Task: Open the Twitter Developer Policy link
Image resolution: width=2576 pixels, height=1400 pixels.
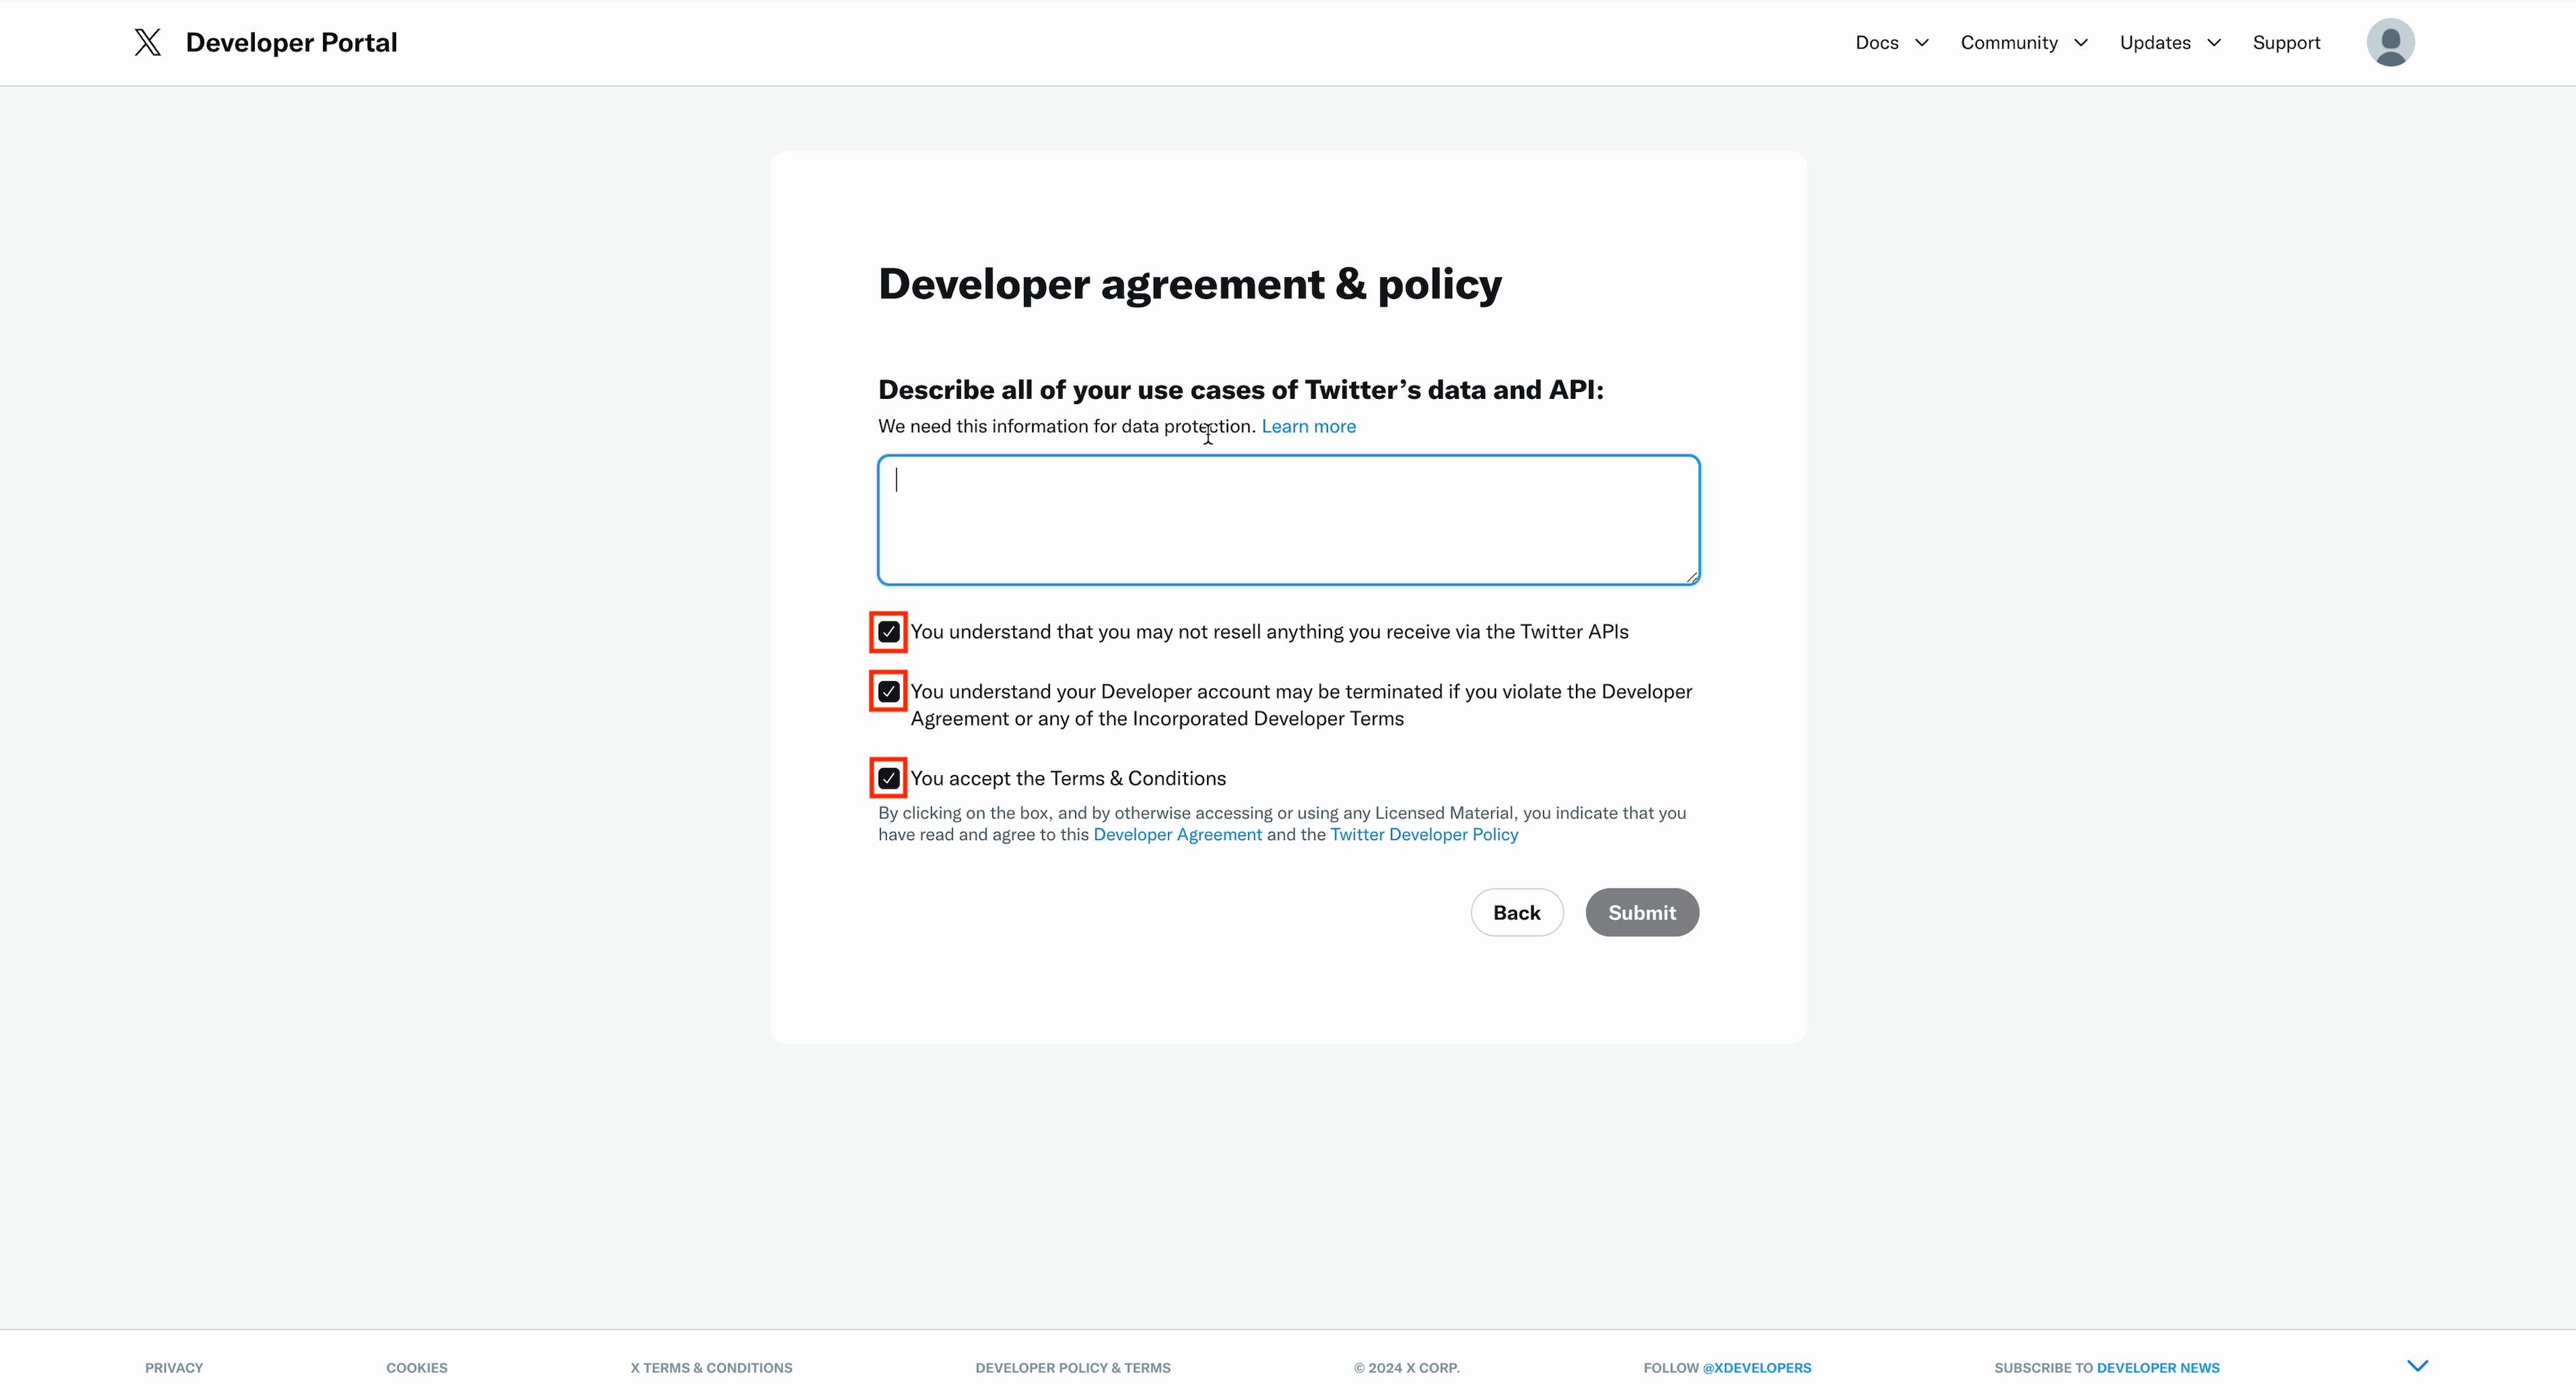Action: coord(1424,834)
